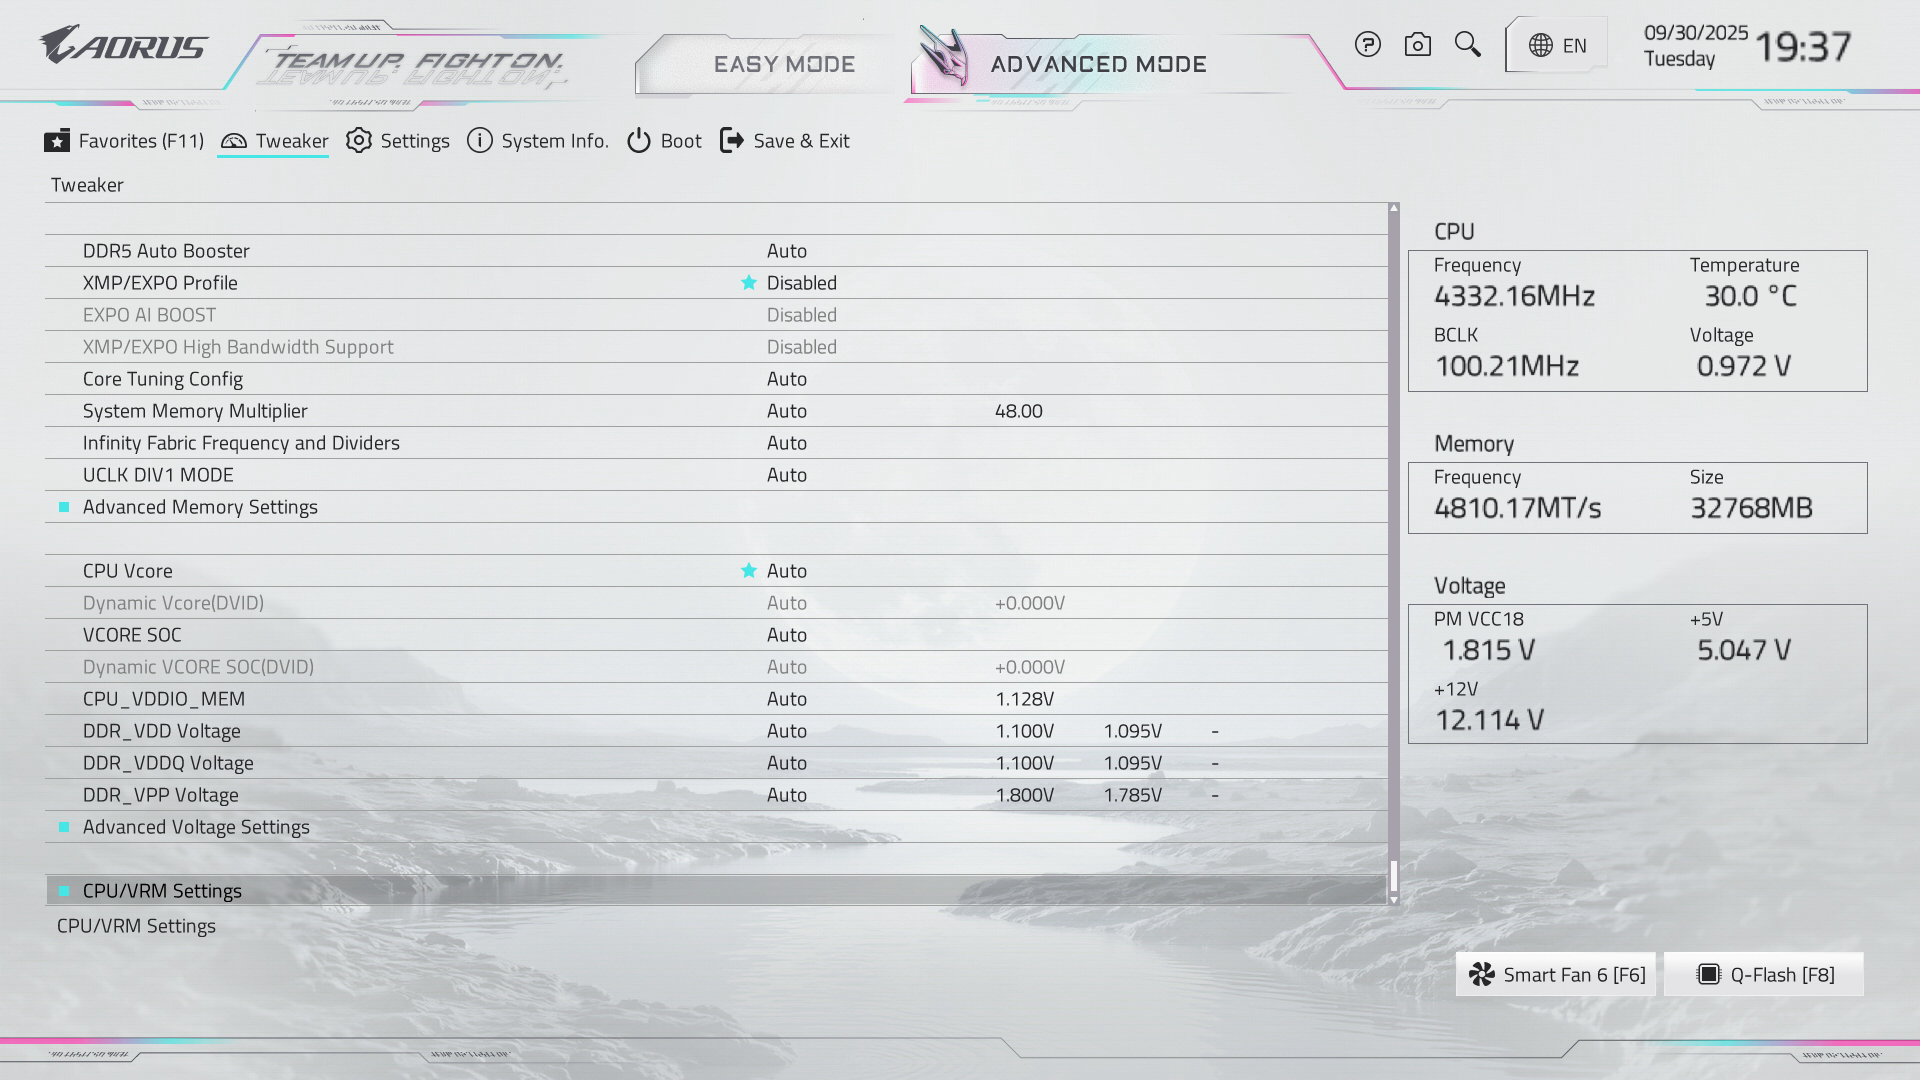This screenshot has width=1920, height=1080.
Task: Expand Advanced Memory Settings submenu
Action: coord(200,507)
